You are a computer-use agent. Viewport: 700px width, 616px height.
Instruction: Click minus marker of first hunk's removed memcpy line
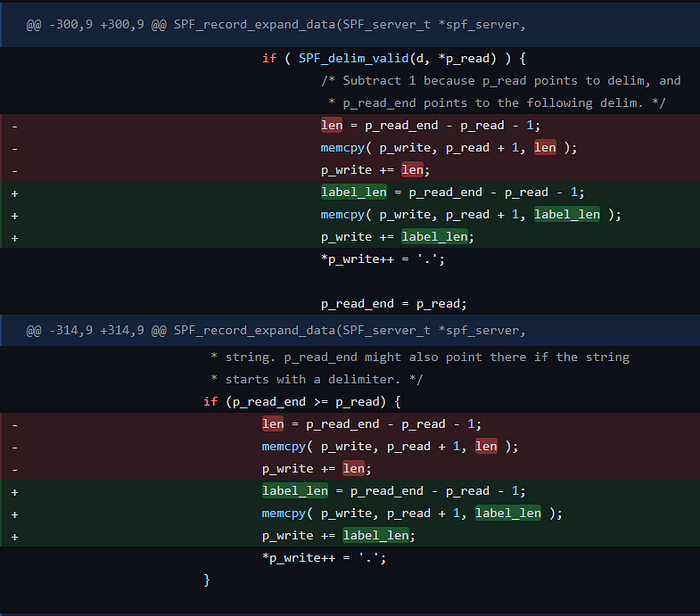click(14, 147)
